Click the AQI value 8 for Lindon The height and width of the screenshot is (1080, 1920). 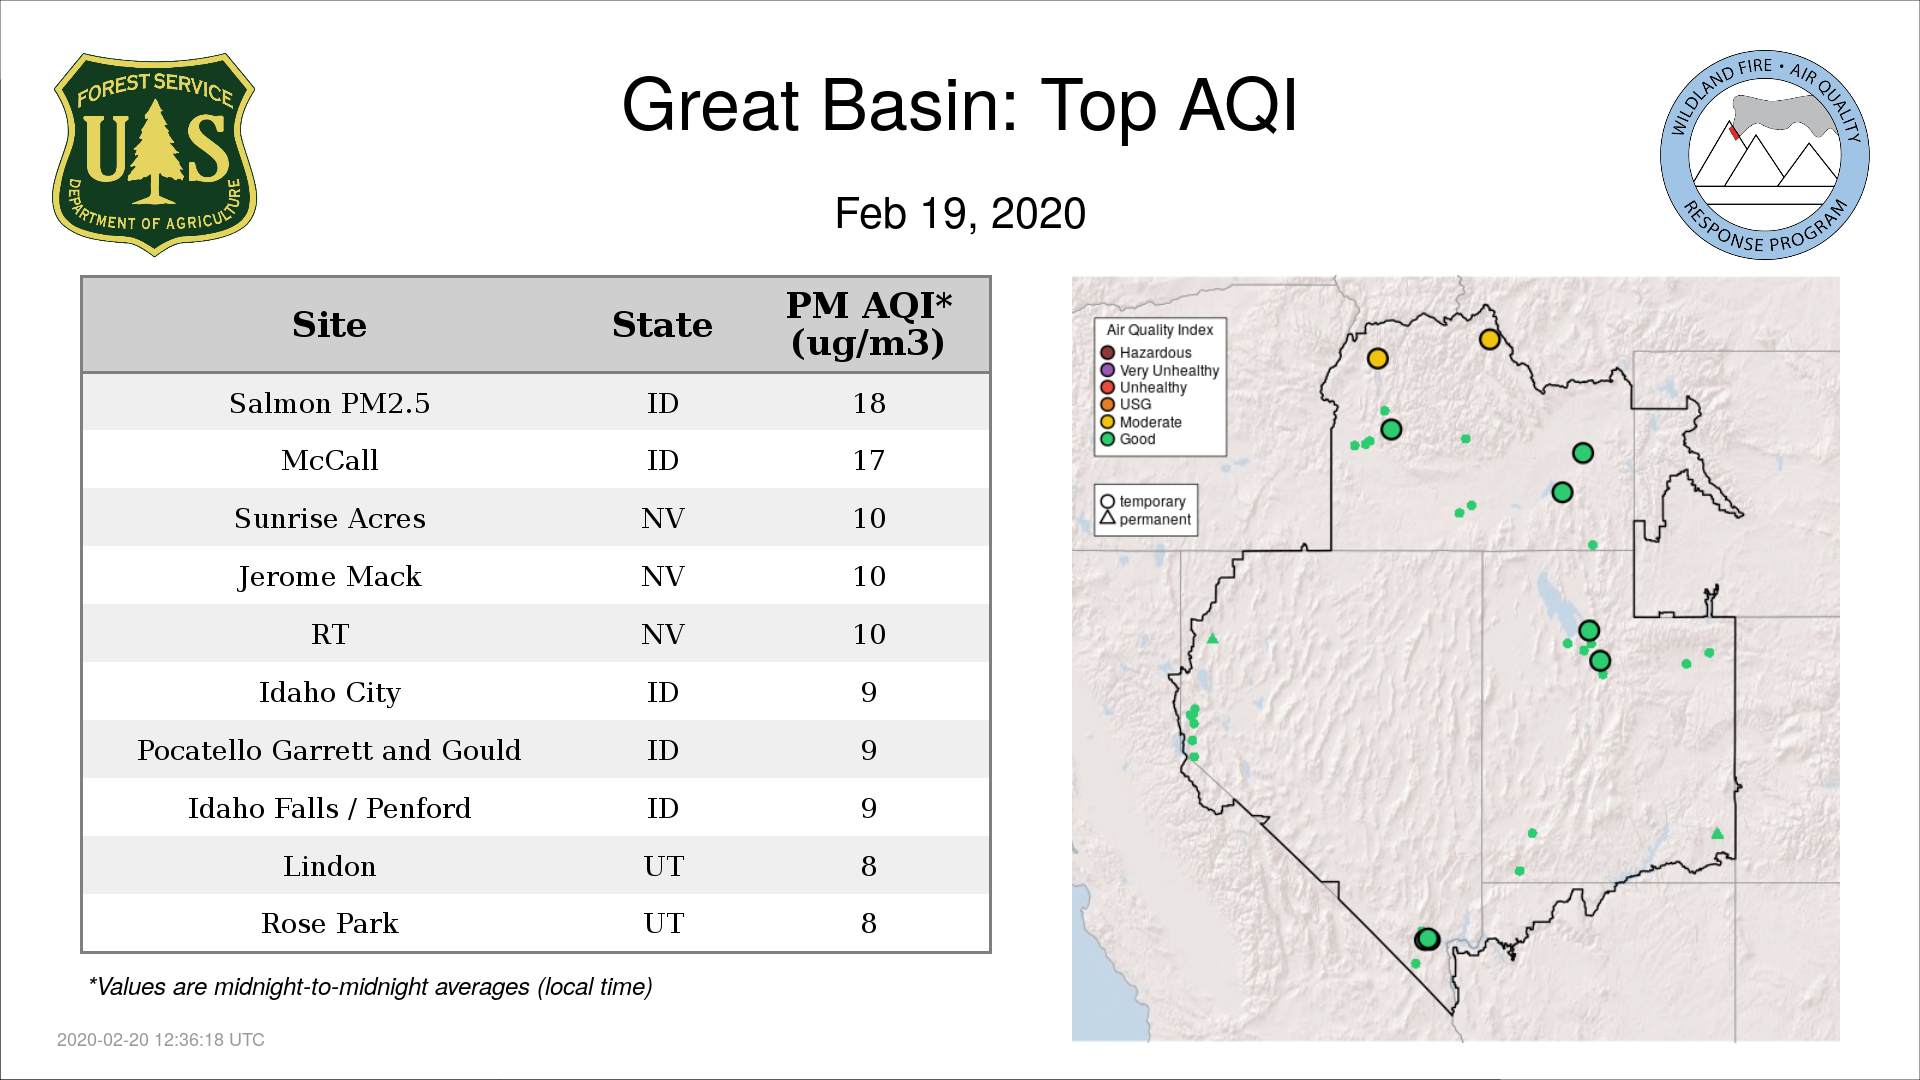click(x=869, y=866)
